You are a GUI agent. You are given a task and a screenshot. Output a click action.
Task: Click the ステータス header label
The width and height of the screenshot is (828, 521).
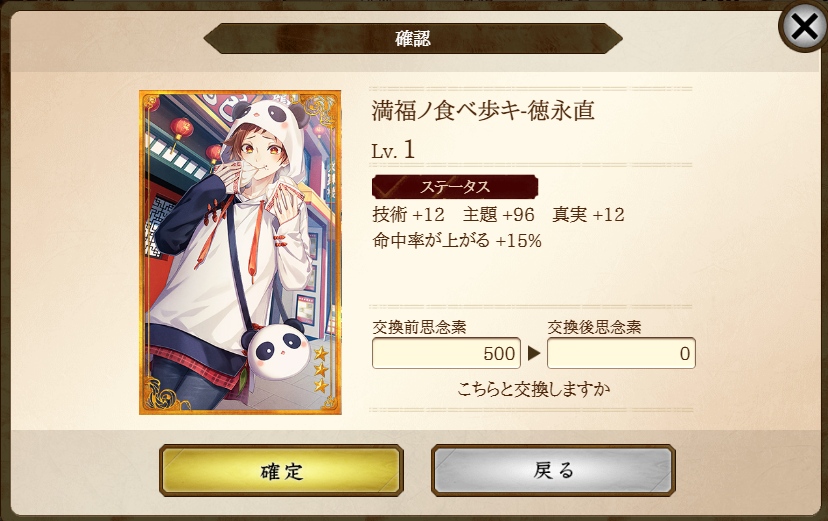pyautogui.click(x=455, y=187)
